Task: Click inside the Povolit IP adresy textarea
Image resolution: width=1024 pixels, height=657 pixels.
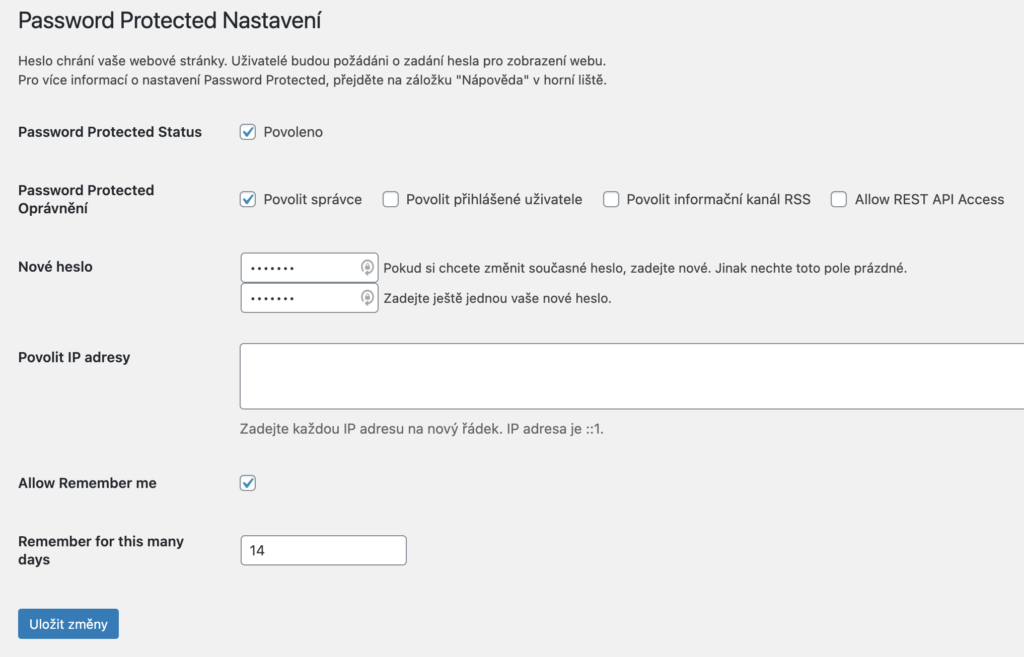Action: pyautogui.click(x=632, y=376)
